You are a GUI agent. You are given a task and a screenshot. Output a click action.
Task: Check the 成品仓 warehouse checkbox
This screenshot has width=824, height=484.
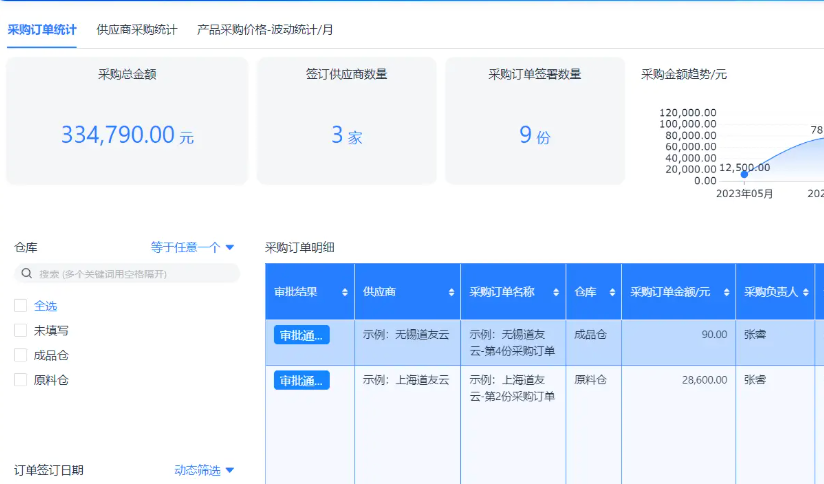[20, 355]
